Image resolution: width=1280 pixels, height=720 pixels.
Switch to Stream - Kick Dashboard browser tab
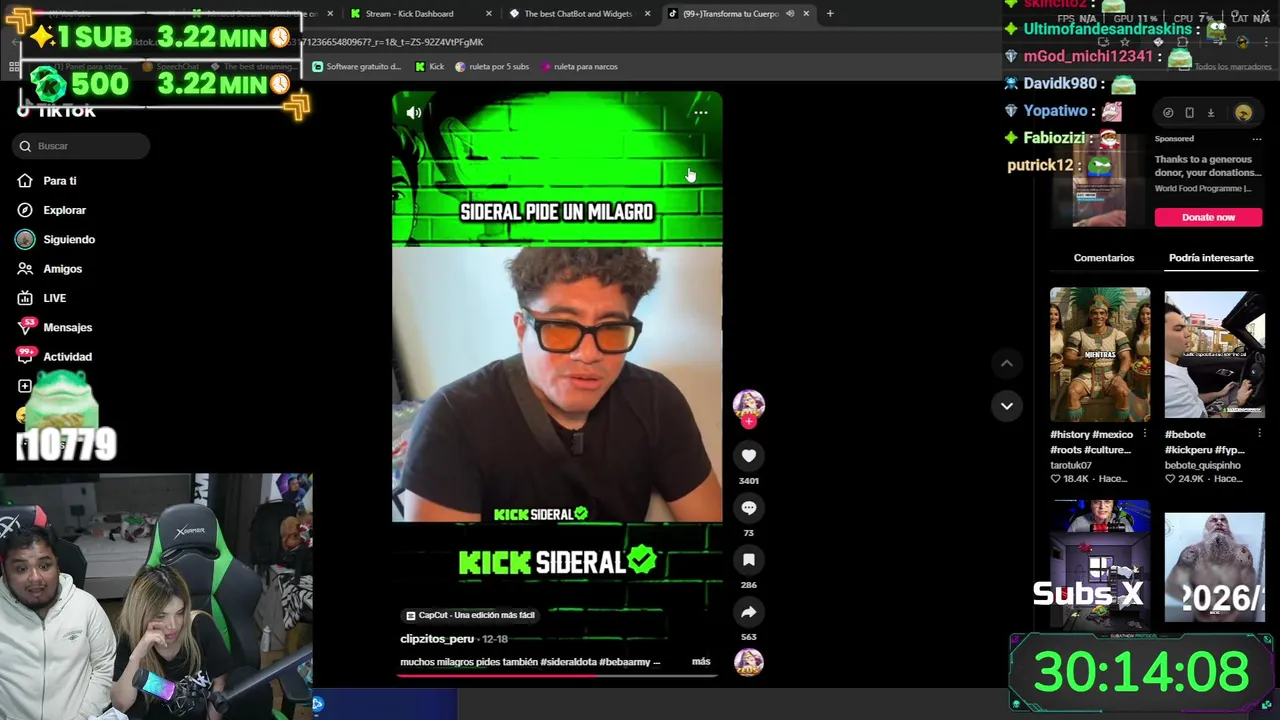[420, 14]
